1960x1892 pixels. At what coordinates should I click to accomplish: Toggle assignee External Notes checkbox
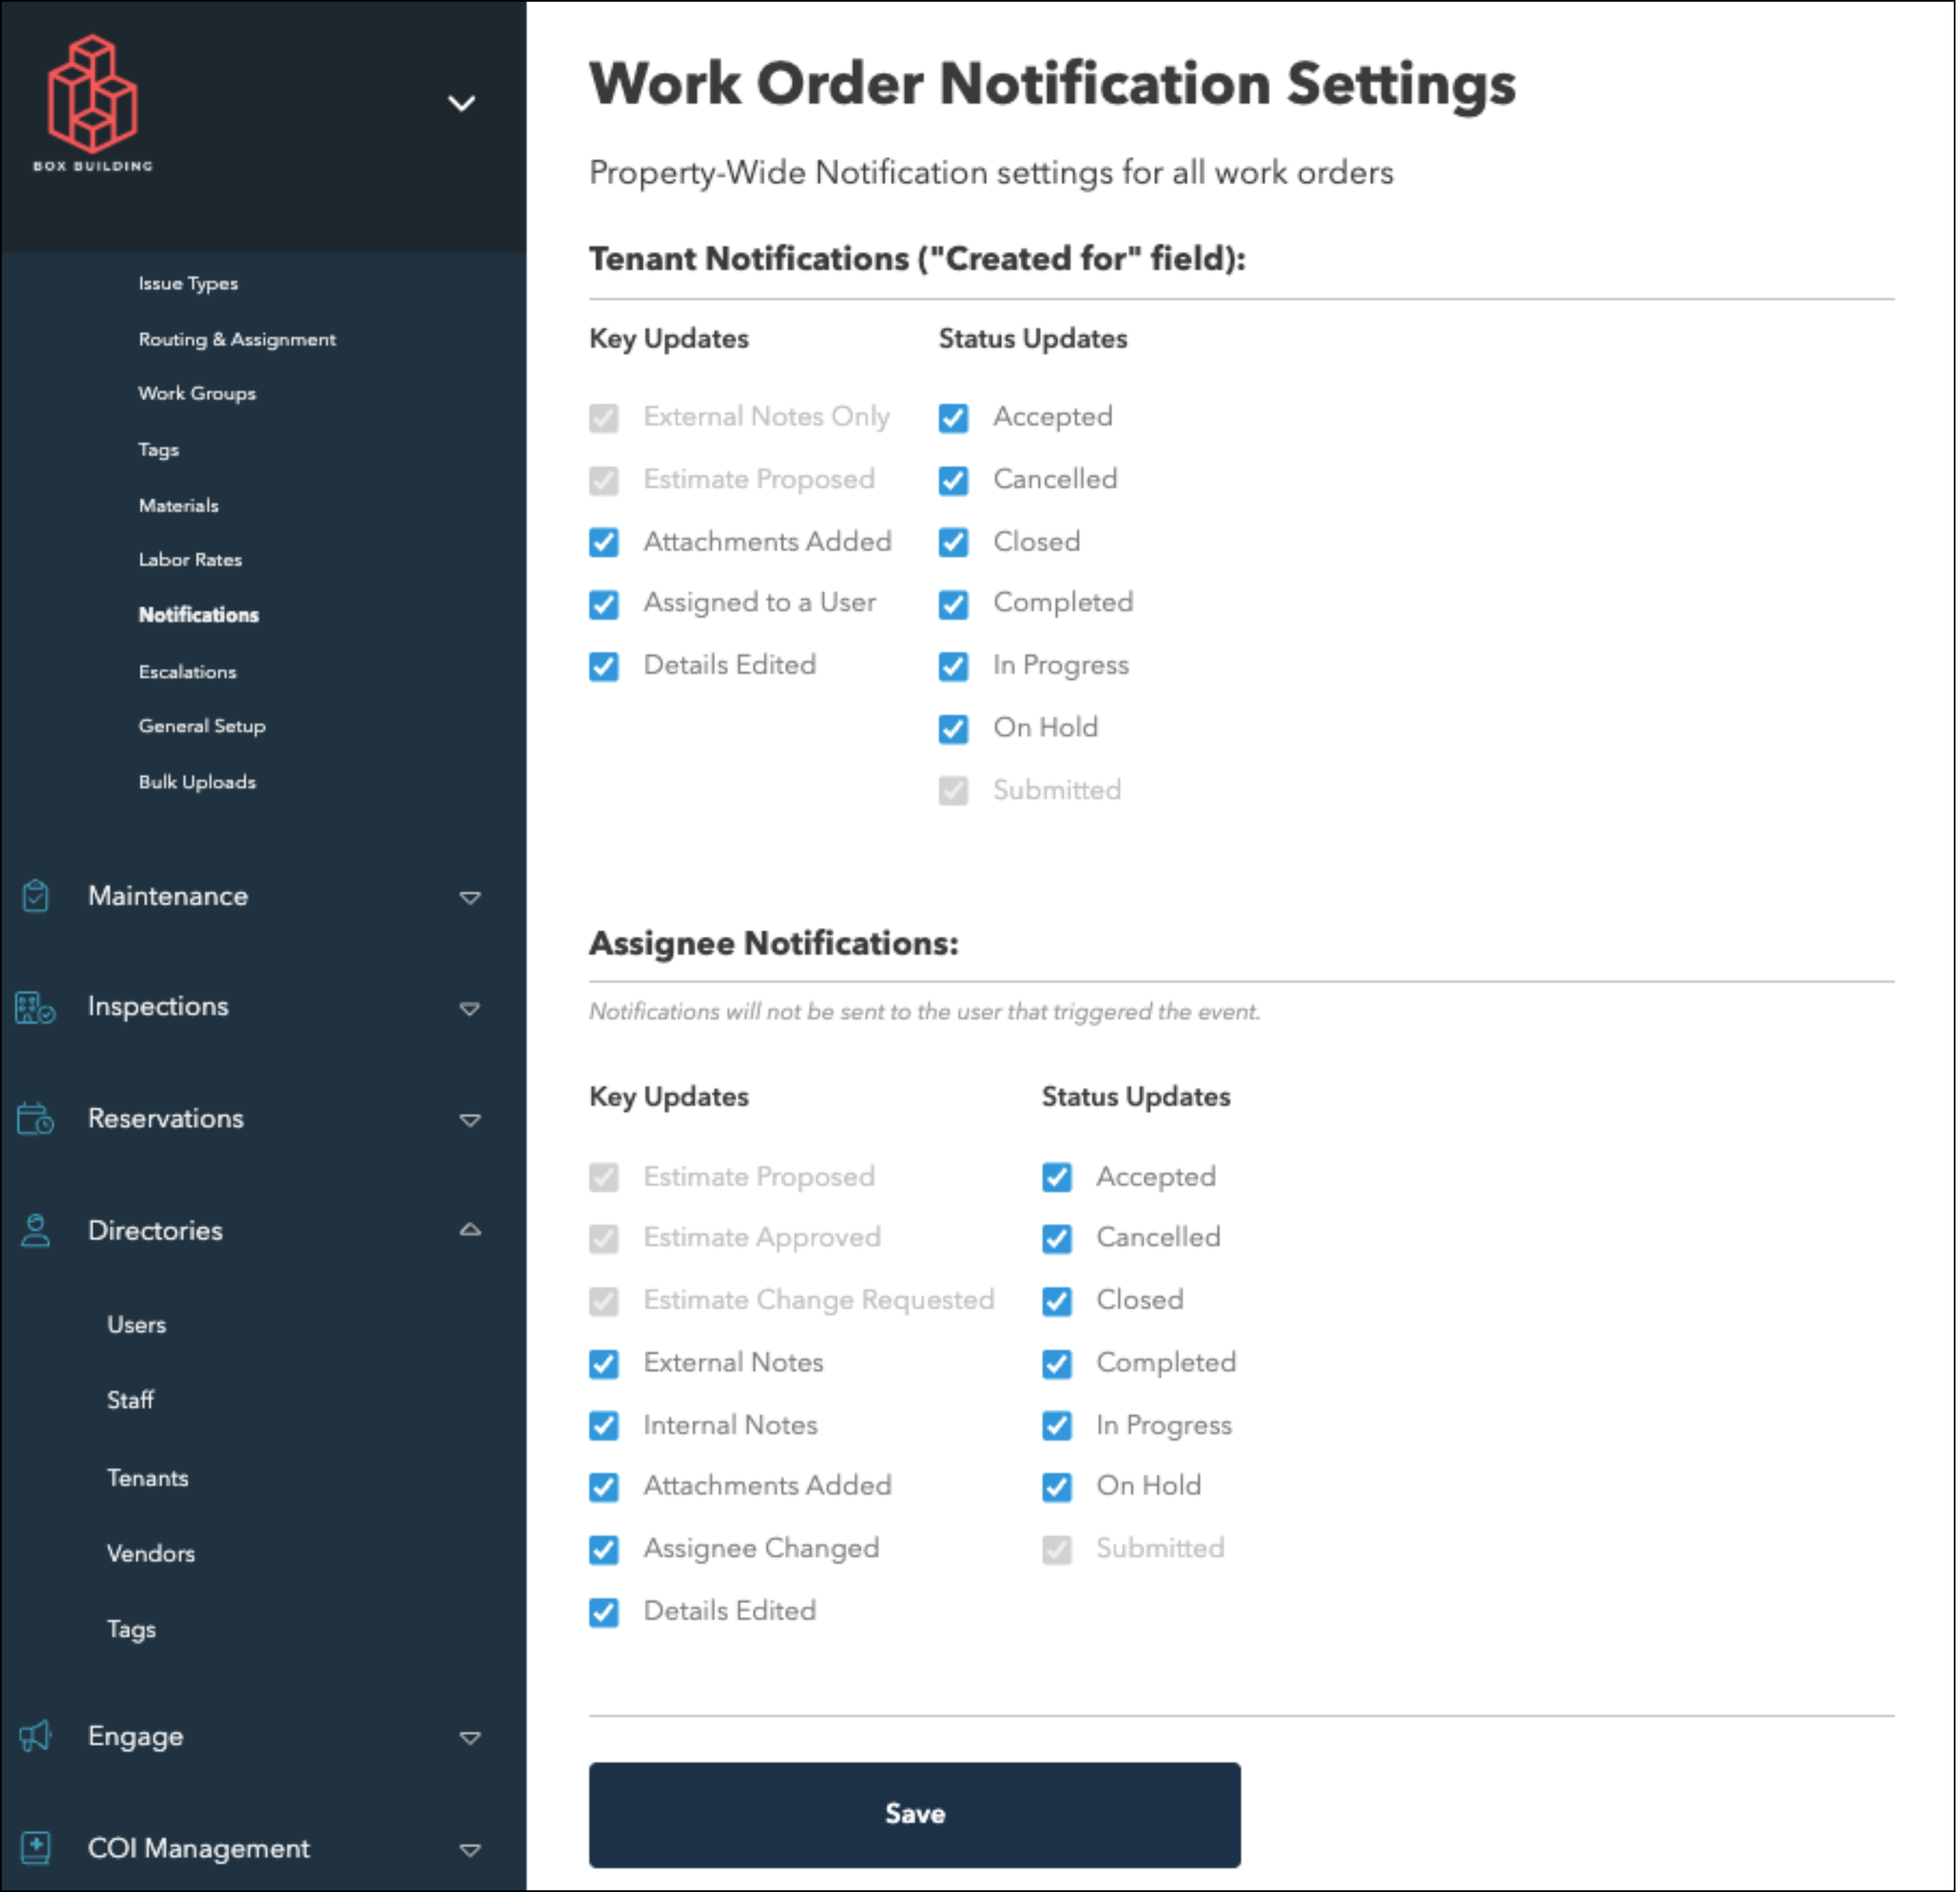pyautogui.click(x=604, y=1364)
